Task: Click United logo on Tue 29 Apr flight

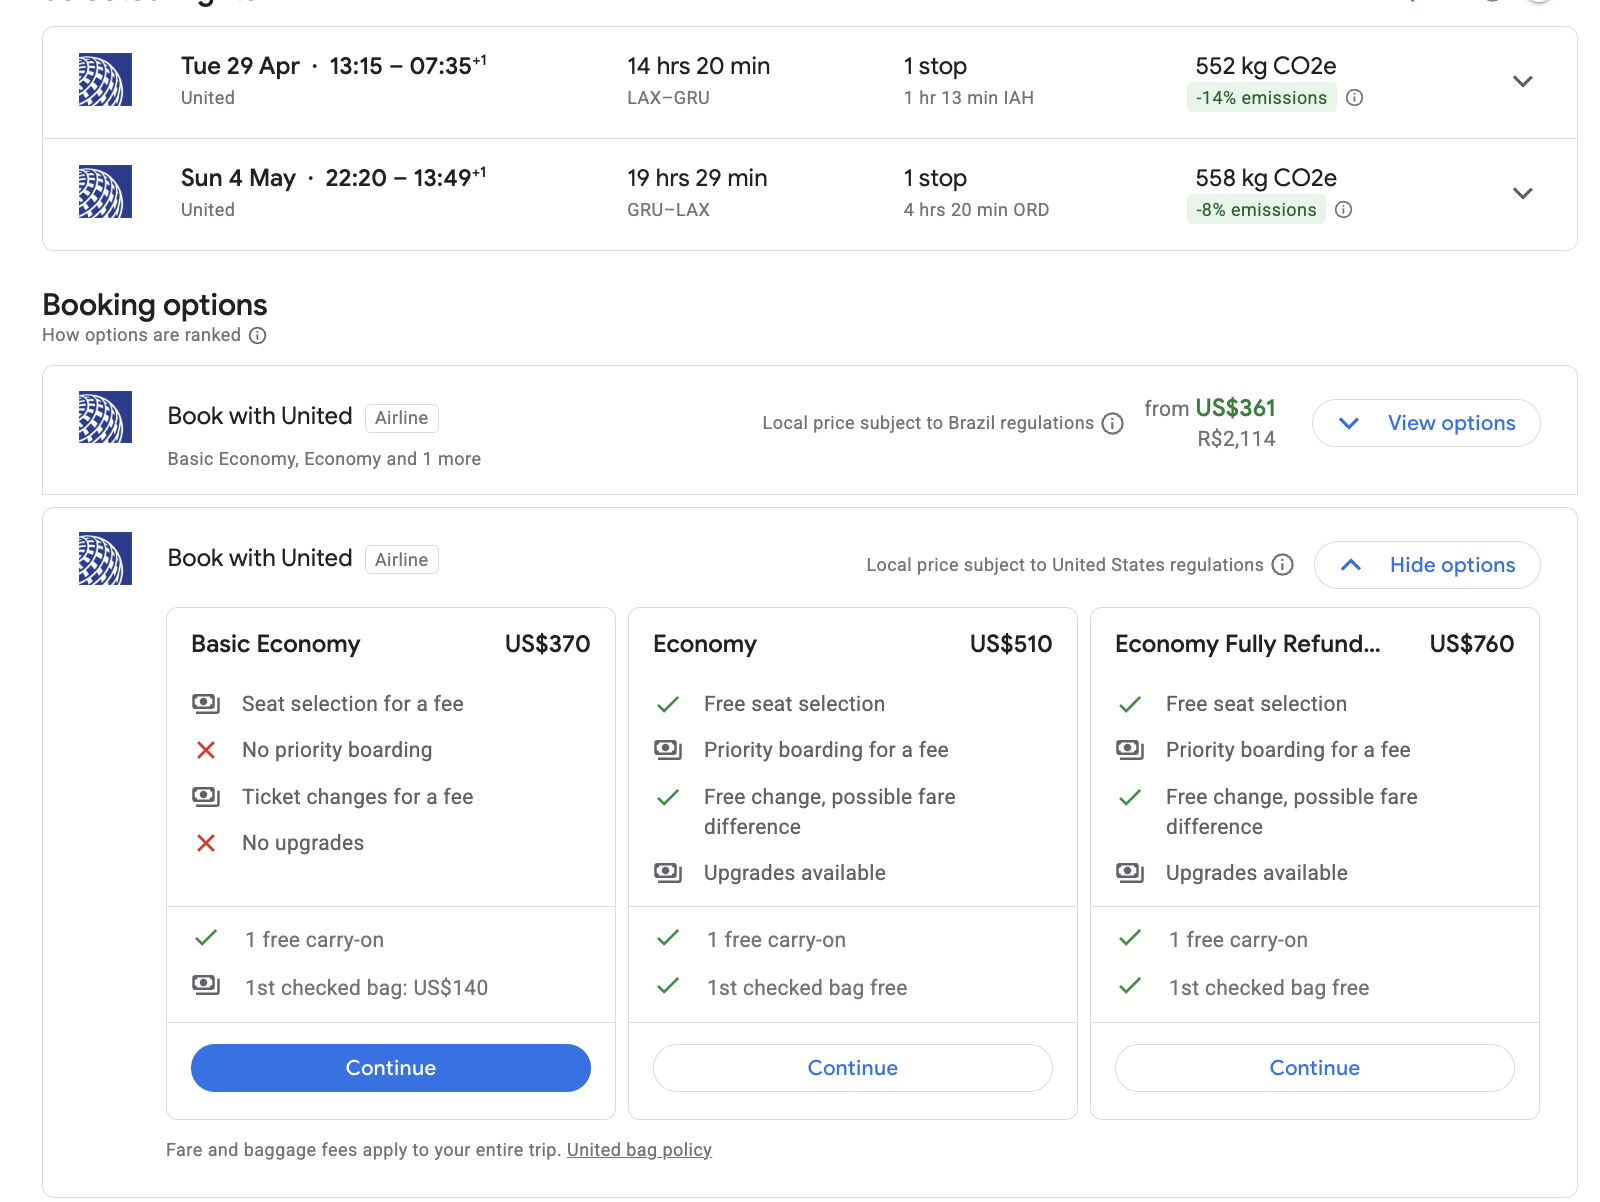Action: (105, 80)
